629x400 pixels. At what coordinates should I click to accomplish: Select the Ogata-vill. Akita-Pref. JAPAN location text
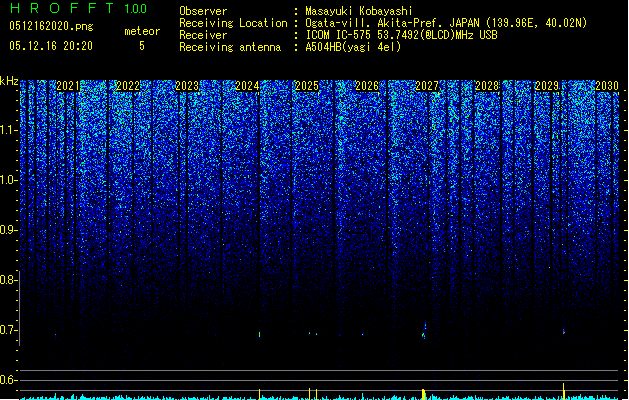click(x=446, y=23)
